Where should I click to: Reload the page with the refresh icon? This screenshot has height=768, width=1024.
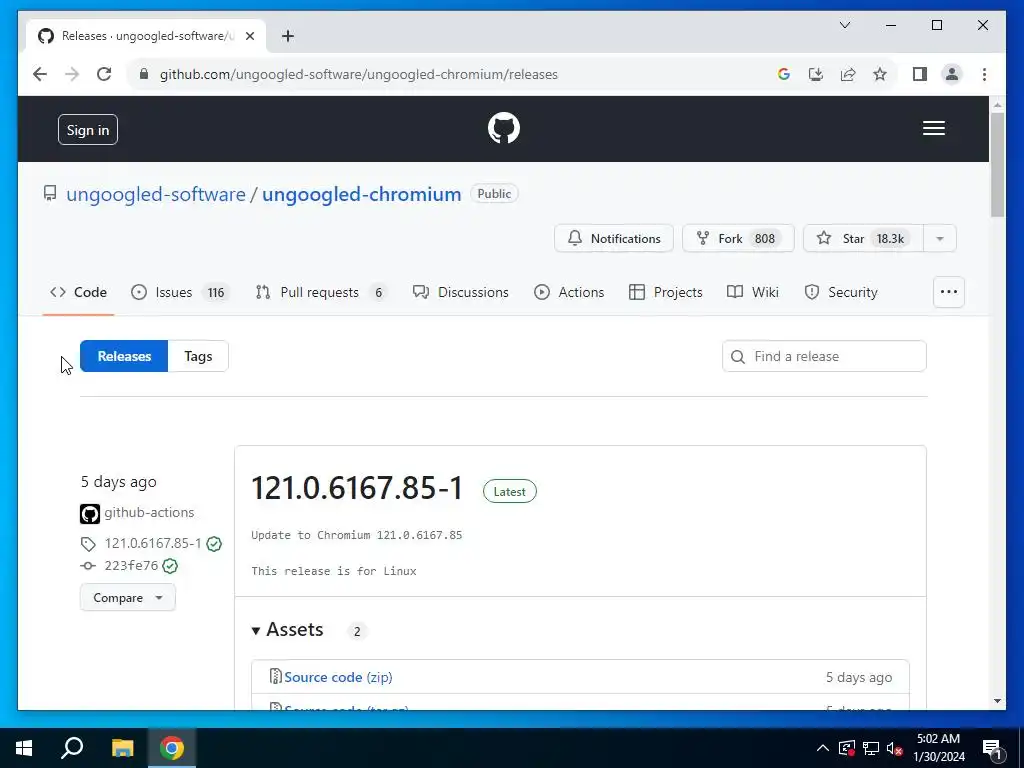click(104, 74)
